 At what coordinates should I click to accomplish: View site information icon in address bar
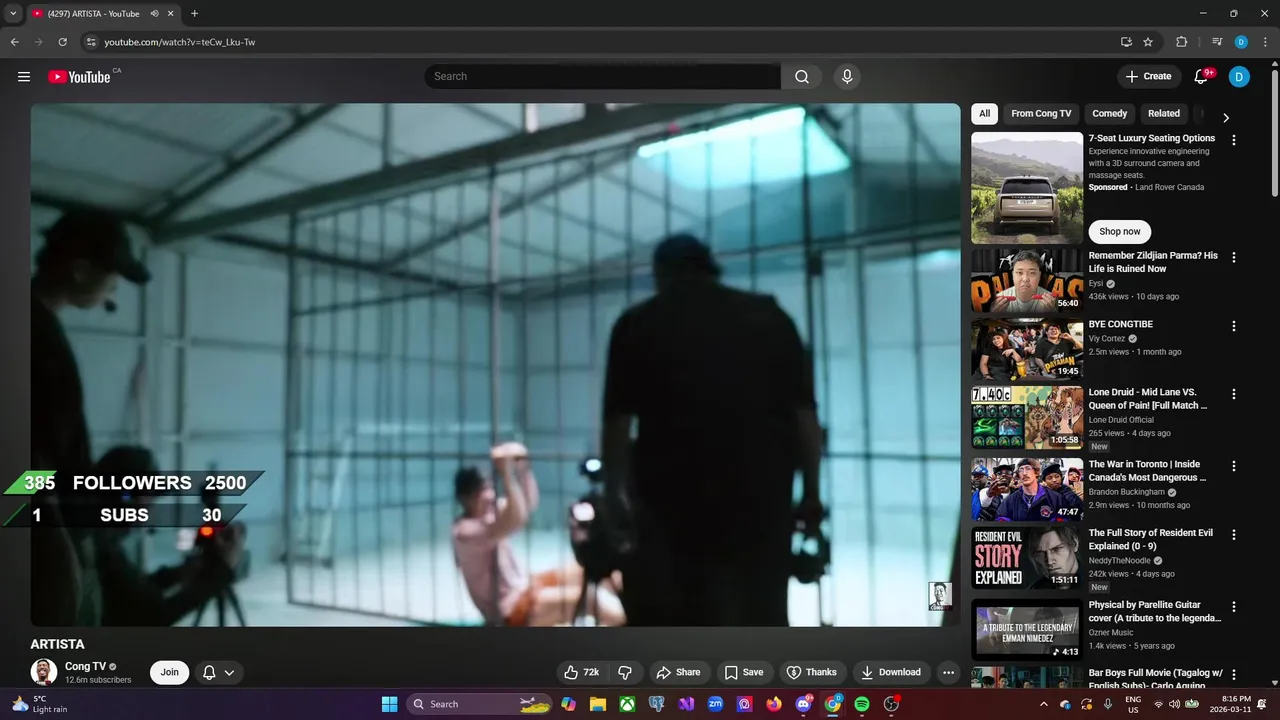click(x=90, y=42)
